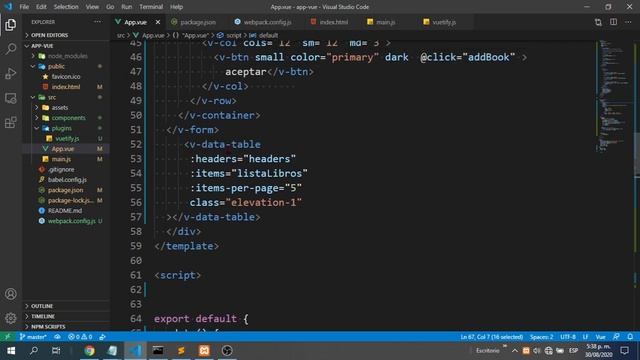Change indentation via Spaces: 2

point(541,337)
